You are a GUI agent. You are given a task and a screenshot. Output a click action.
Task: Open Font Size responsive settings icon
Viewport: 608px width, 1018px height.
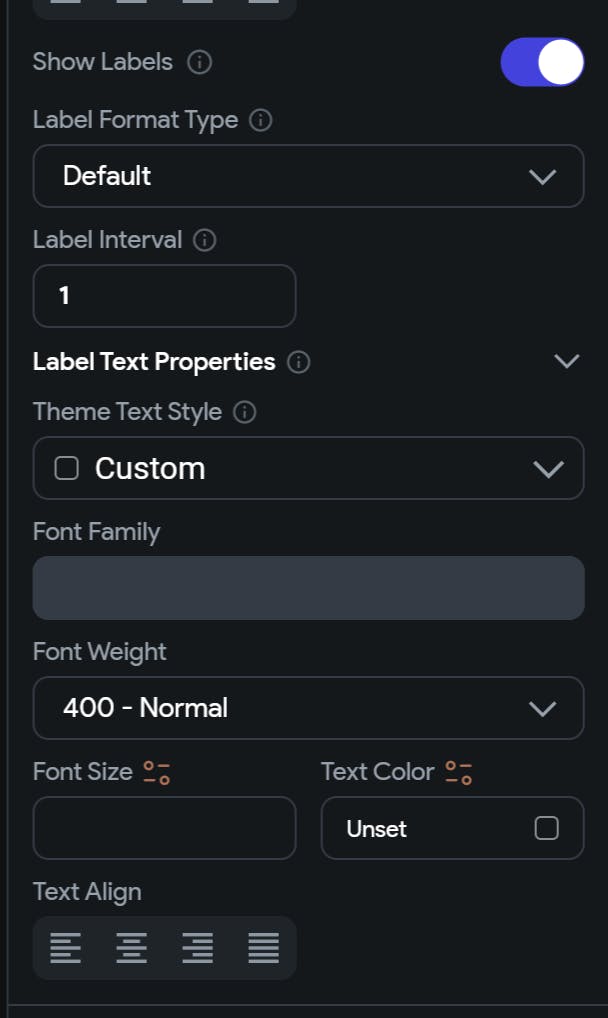click(x=157, y=773)
